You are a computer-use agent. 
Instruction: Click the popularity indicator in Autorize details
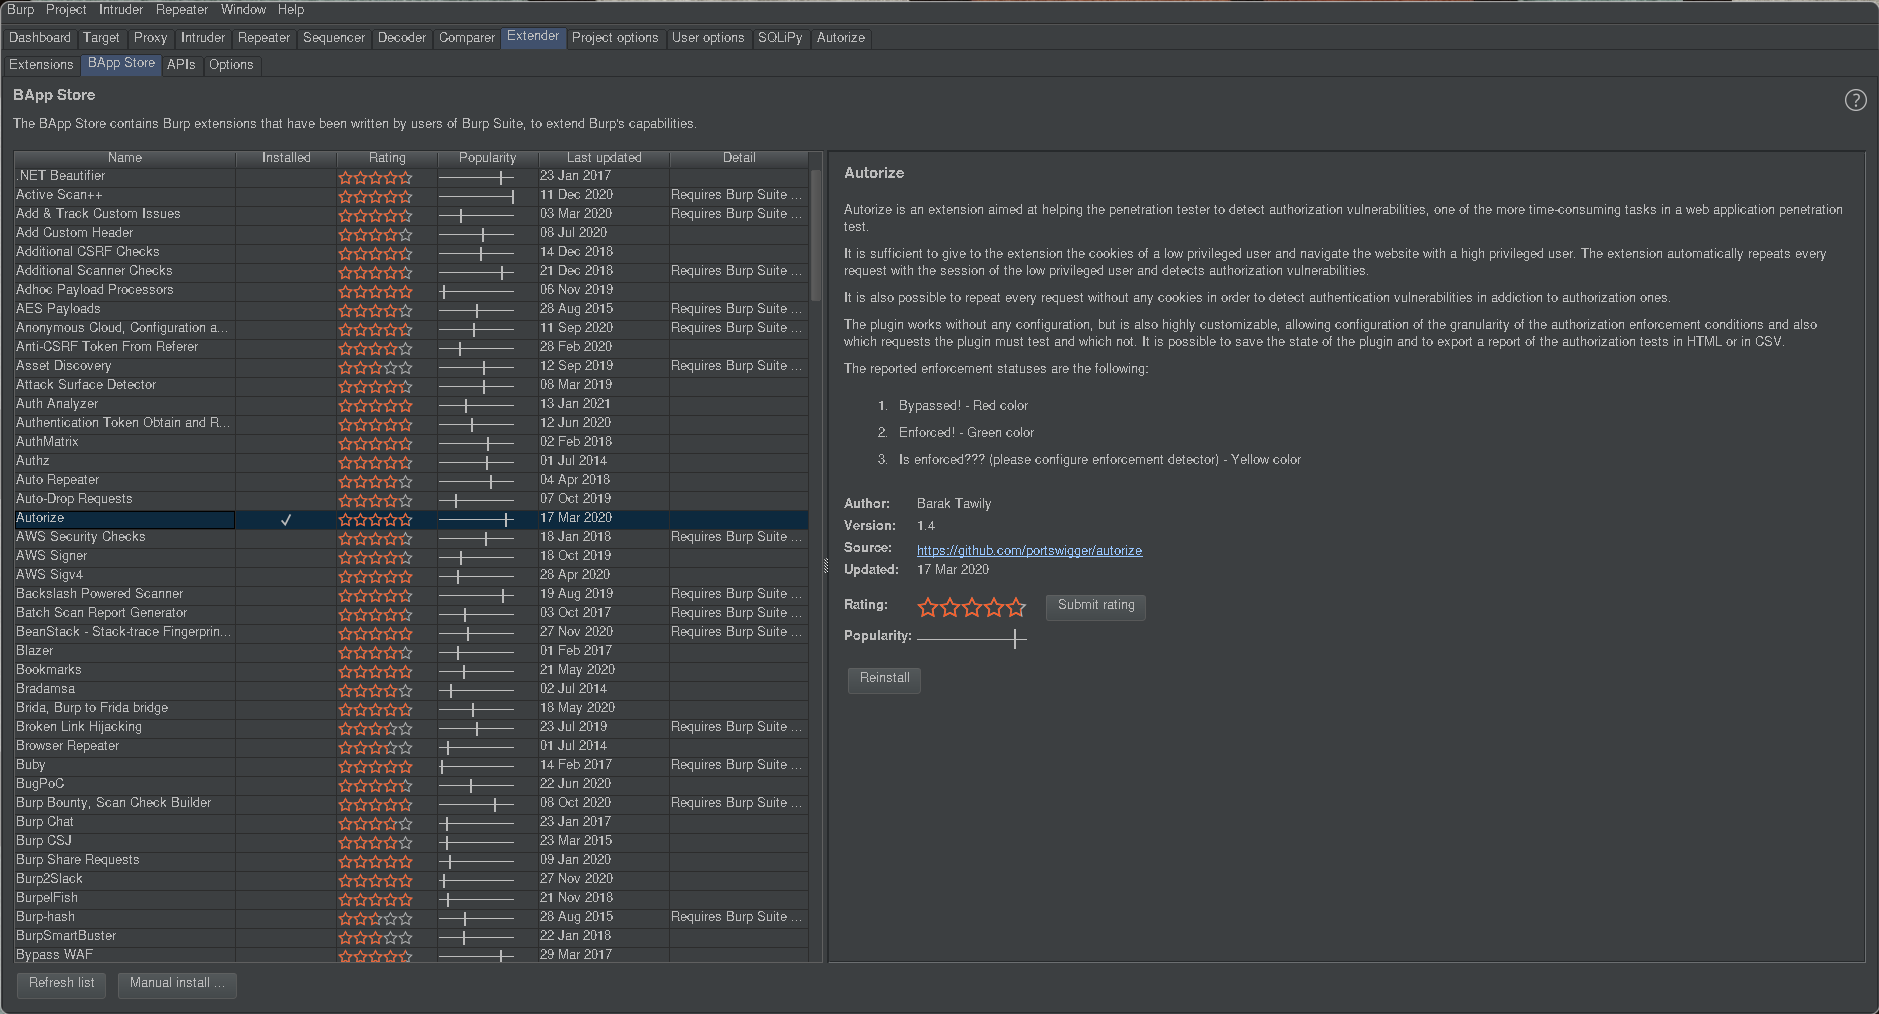pyautogui.click(x=971, y=638)
